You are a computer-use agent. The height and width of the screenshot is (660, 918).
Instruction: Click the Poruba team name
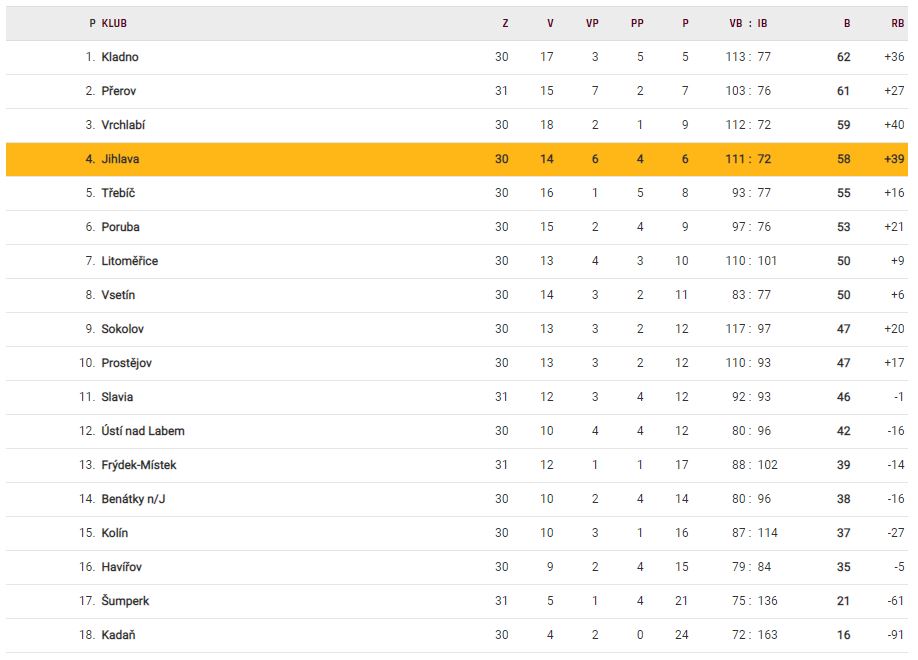[x=120, y=227]
